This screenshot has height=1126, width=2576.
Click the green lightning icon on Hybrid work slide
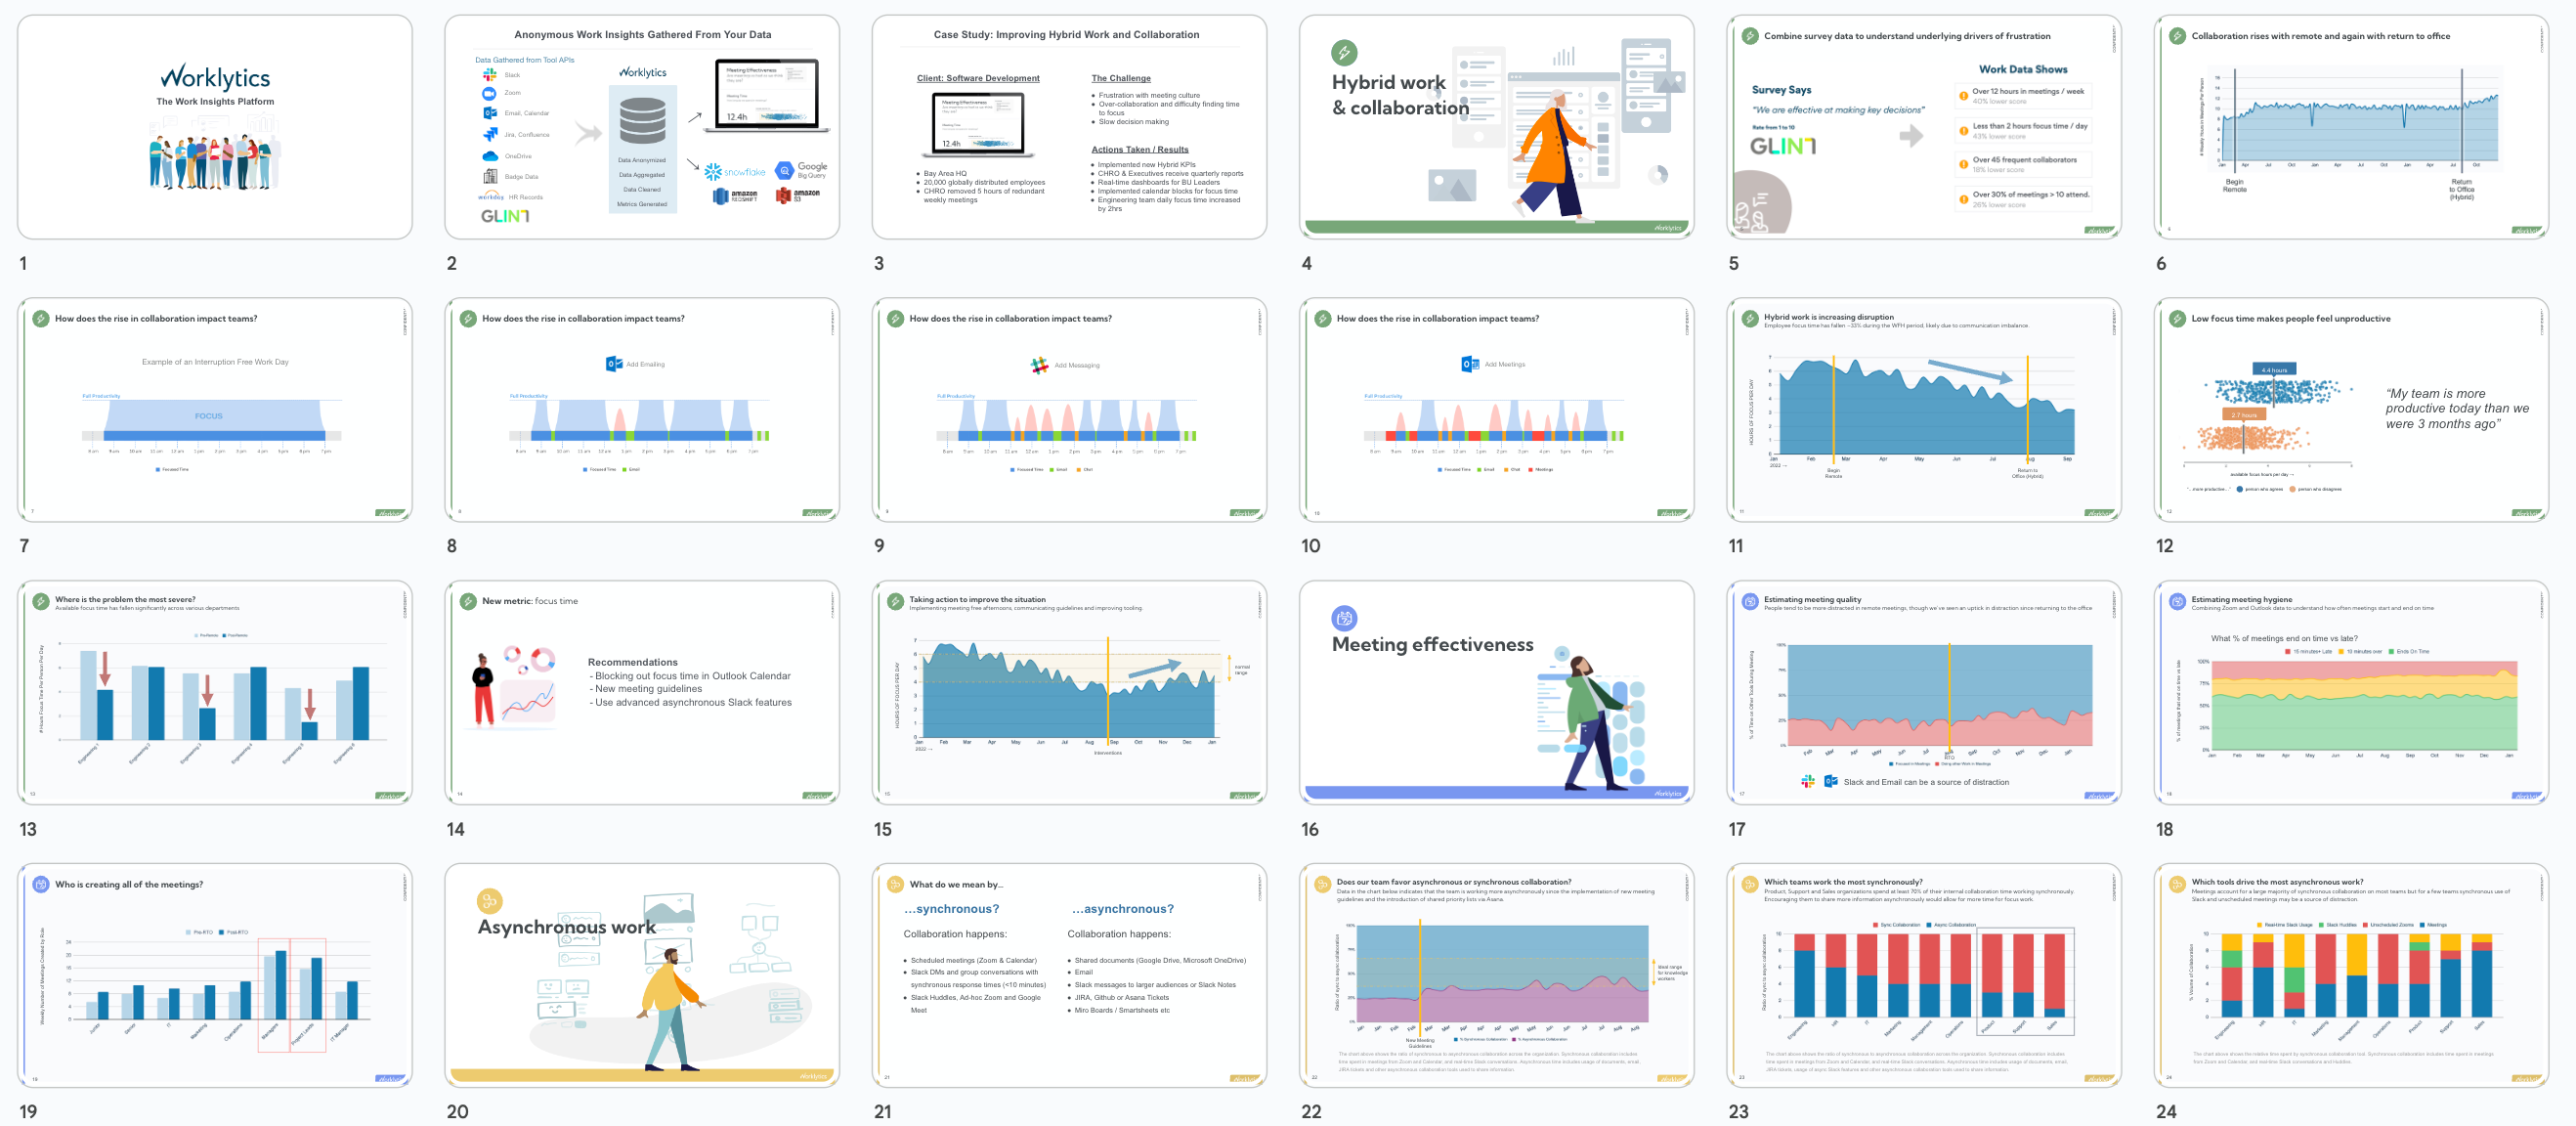click(x=1344, y=52)
